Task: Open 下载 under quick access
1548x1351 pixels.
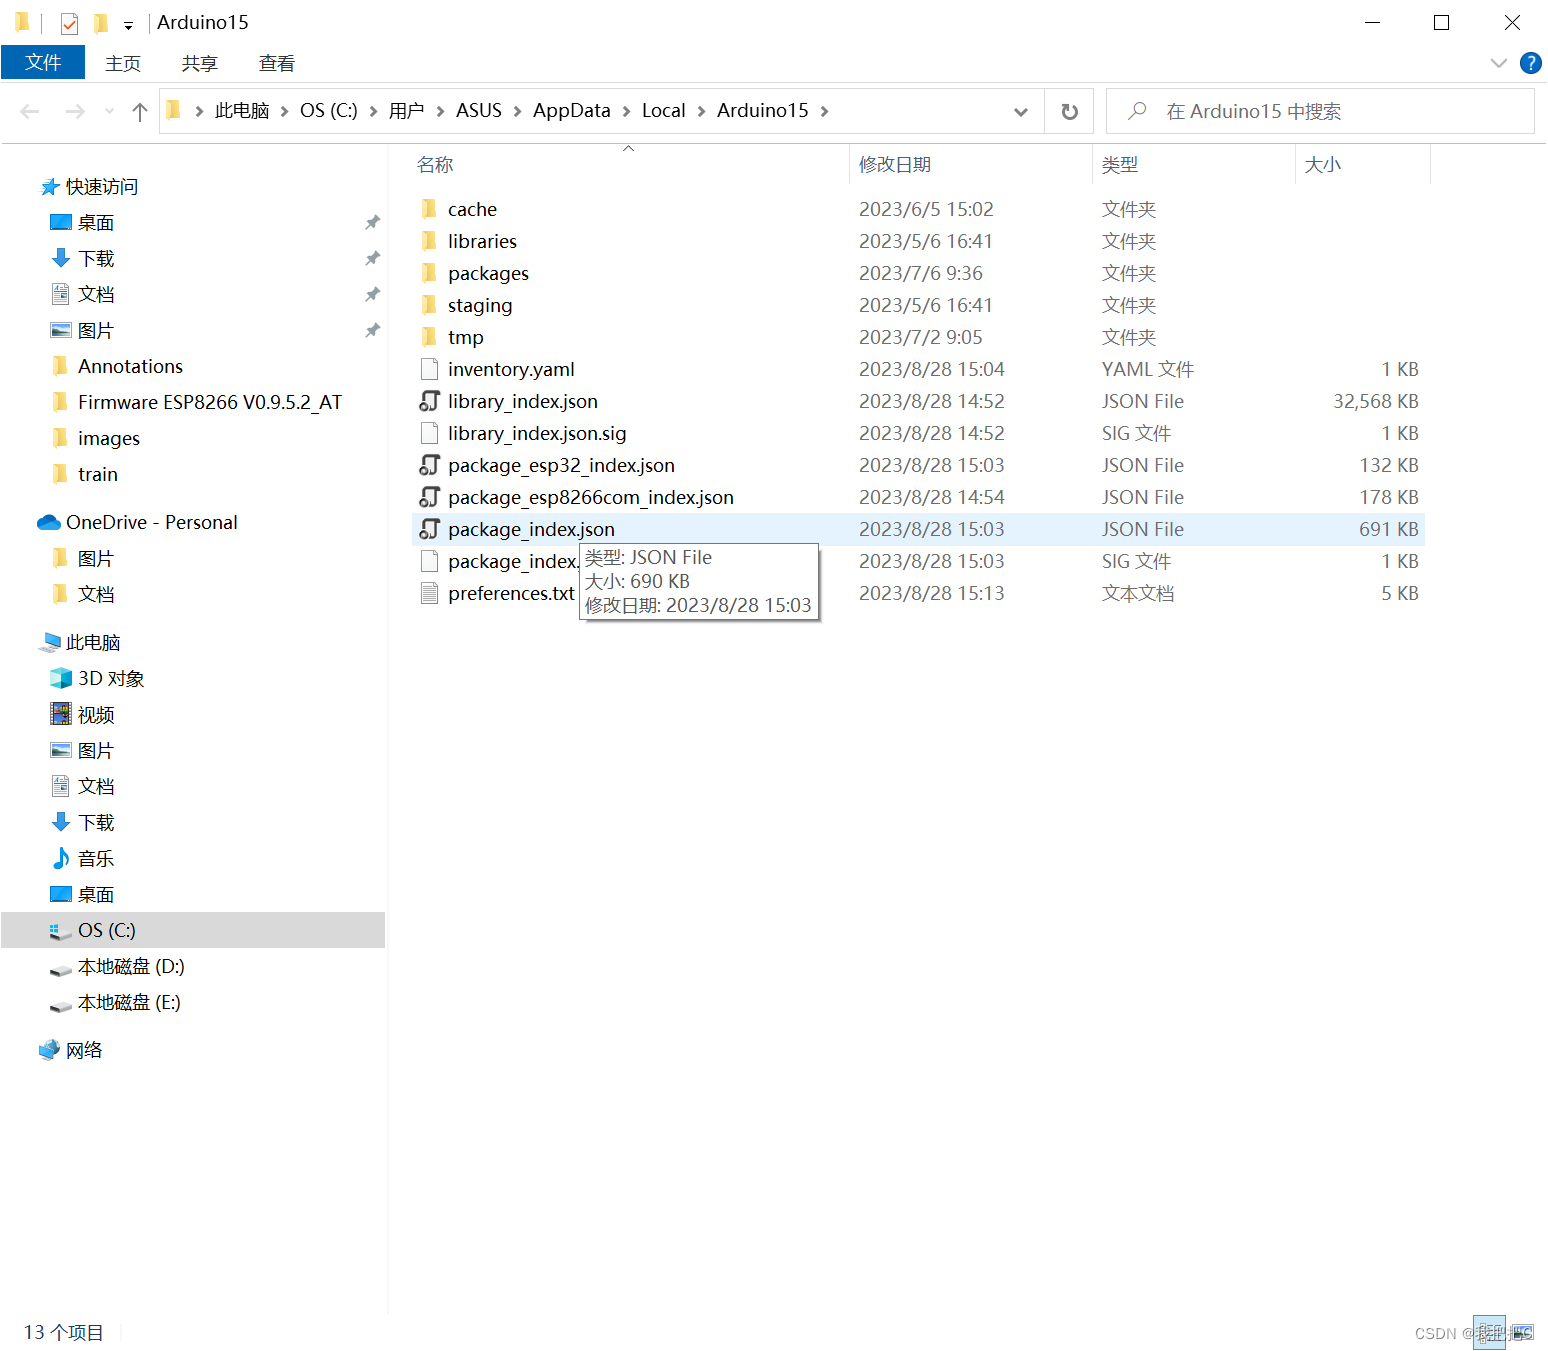Action: 96,259
